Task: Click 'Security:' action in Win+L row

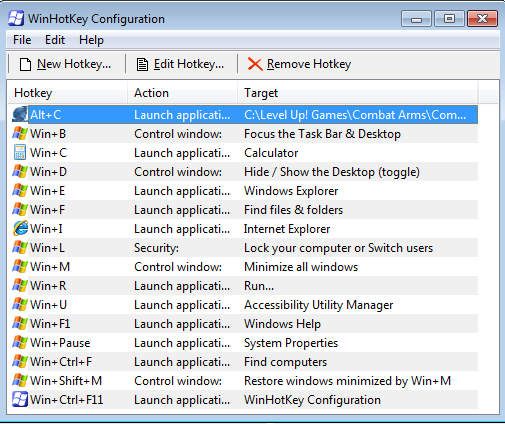Action: pyautogui.click(x=156, y=248)
